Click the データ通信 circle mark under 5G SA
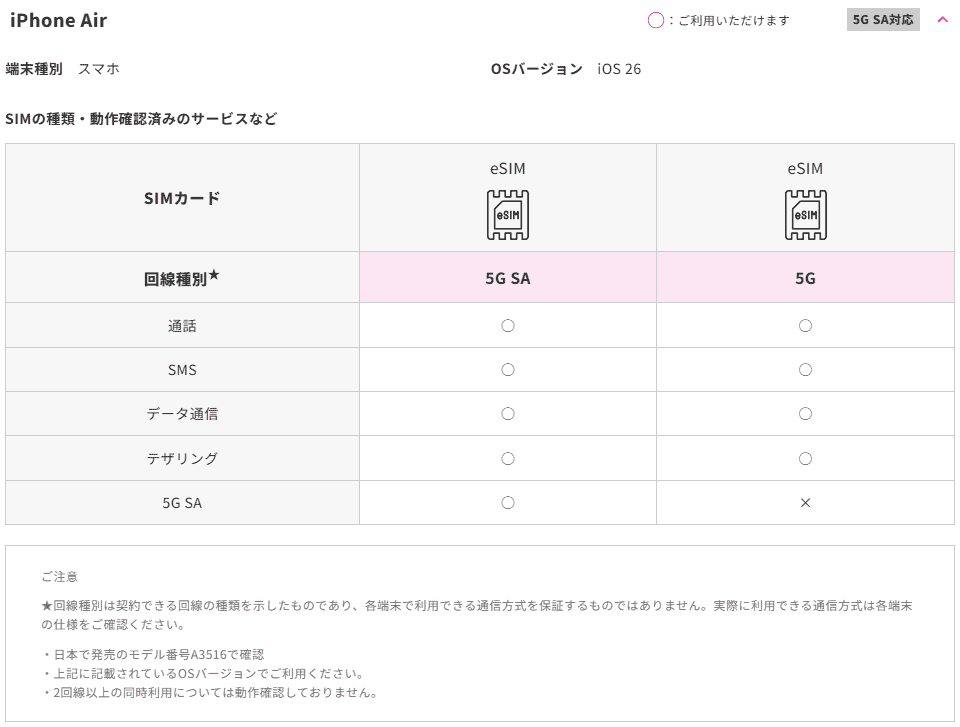 point(508,414)
